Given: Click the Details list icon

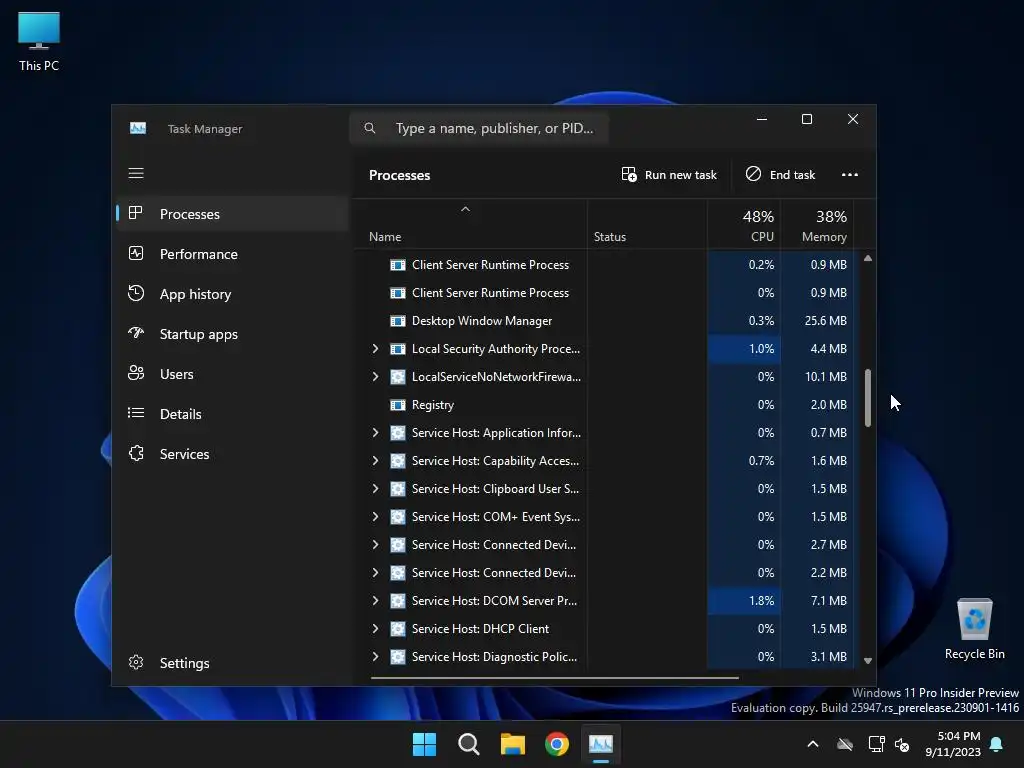Looking at the screenshot, I should tap(136, 413).
